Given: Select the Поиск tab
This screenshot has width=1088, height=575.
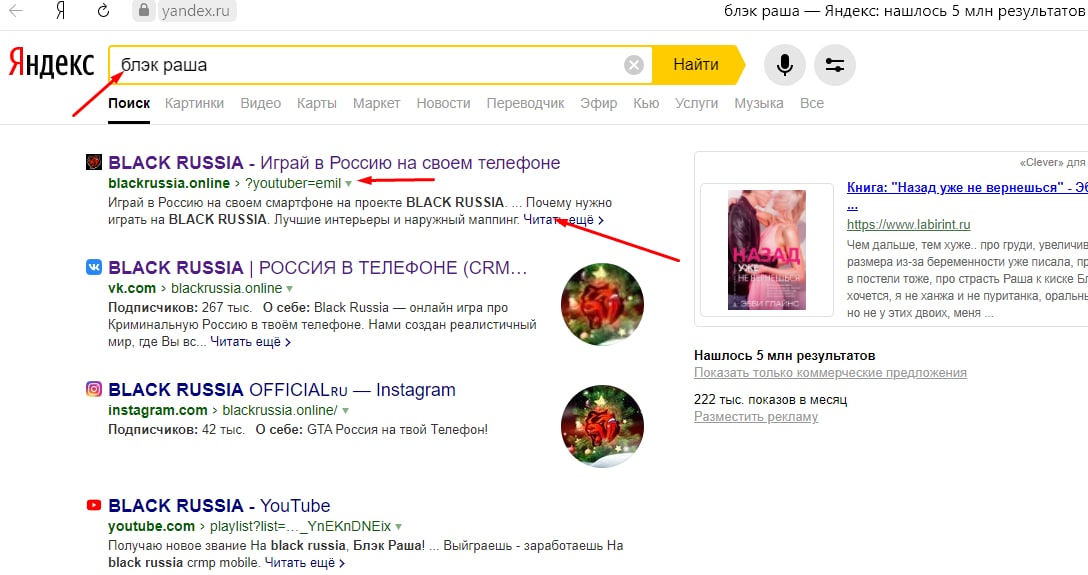Looking at the screenshot, I should pyautogui.click(x=129, y=103).
